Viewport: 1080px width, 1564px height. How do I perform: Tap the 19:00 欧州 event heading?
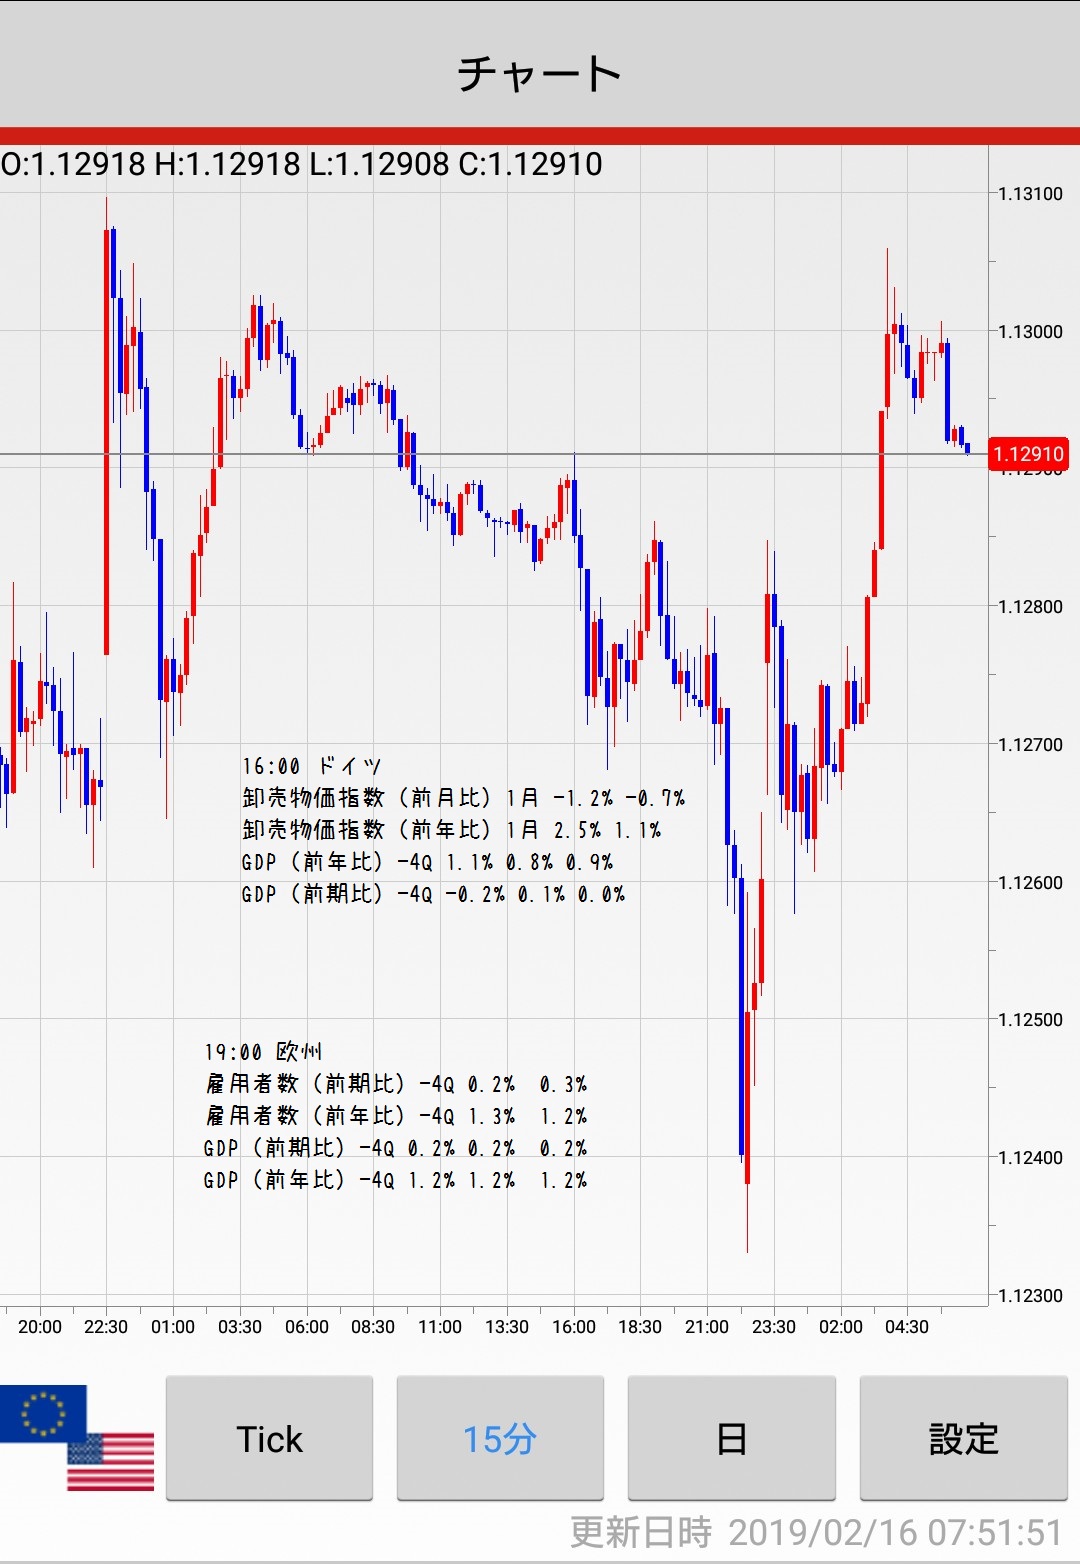coord(263,1052)
